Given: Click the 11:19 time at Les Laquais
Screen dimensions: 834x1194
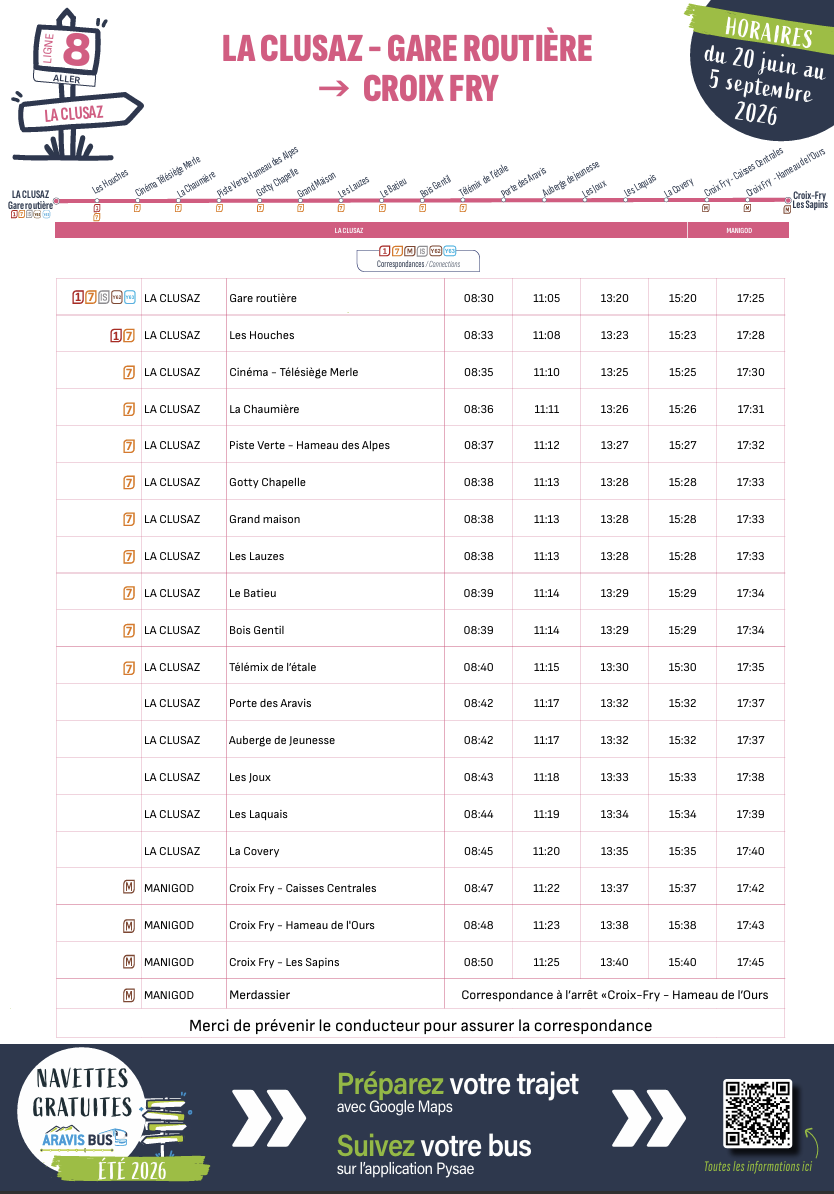Looking at the screenshot, I should click(x=546, y=814).
